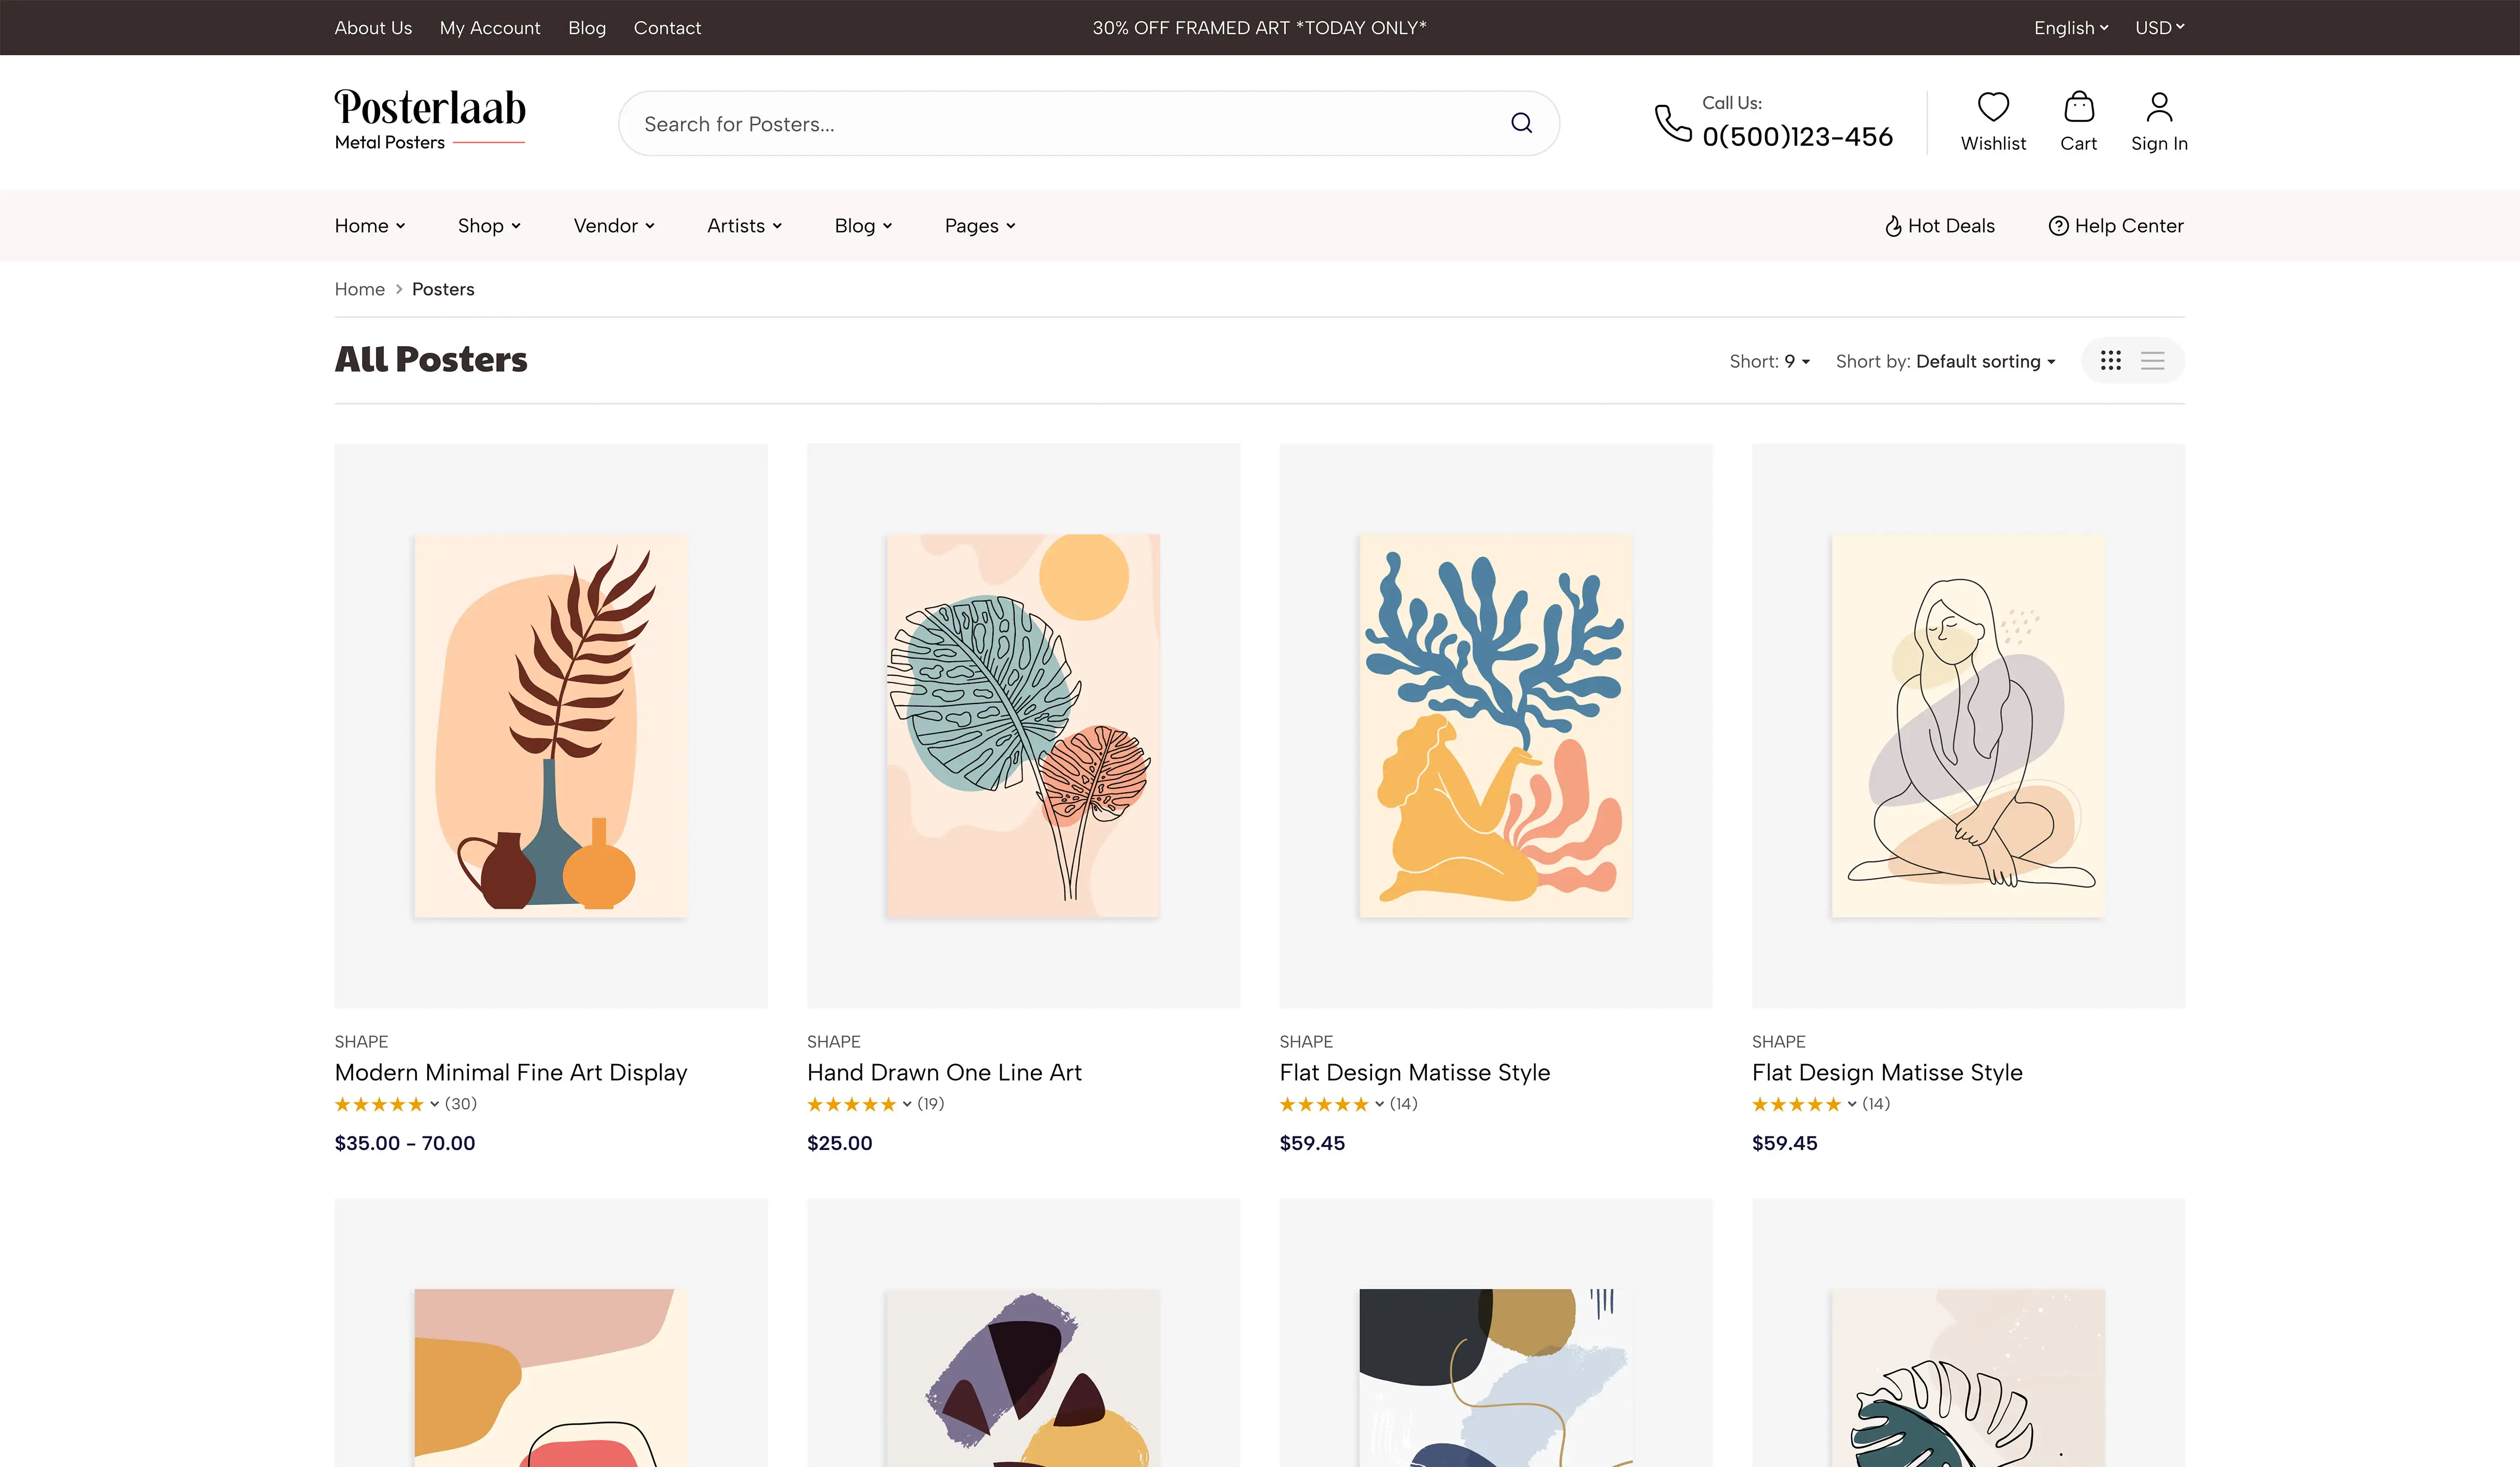Screen dimensions: 2520x1467
Task: Click the star rating for Modern Minimal Fine Art
Action: coord(379,1104)
